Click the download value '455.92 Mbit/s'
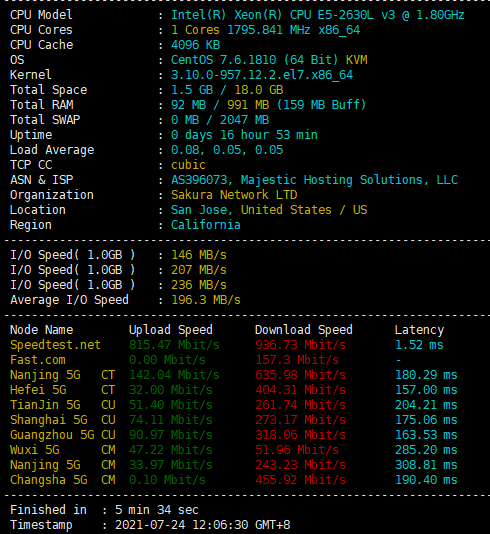The height and width of the screenshot is (534, 490). [x=301, y=480]
